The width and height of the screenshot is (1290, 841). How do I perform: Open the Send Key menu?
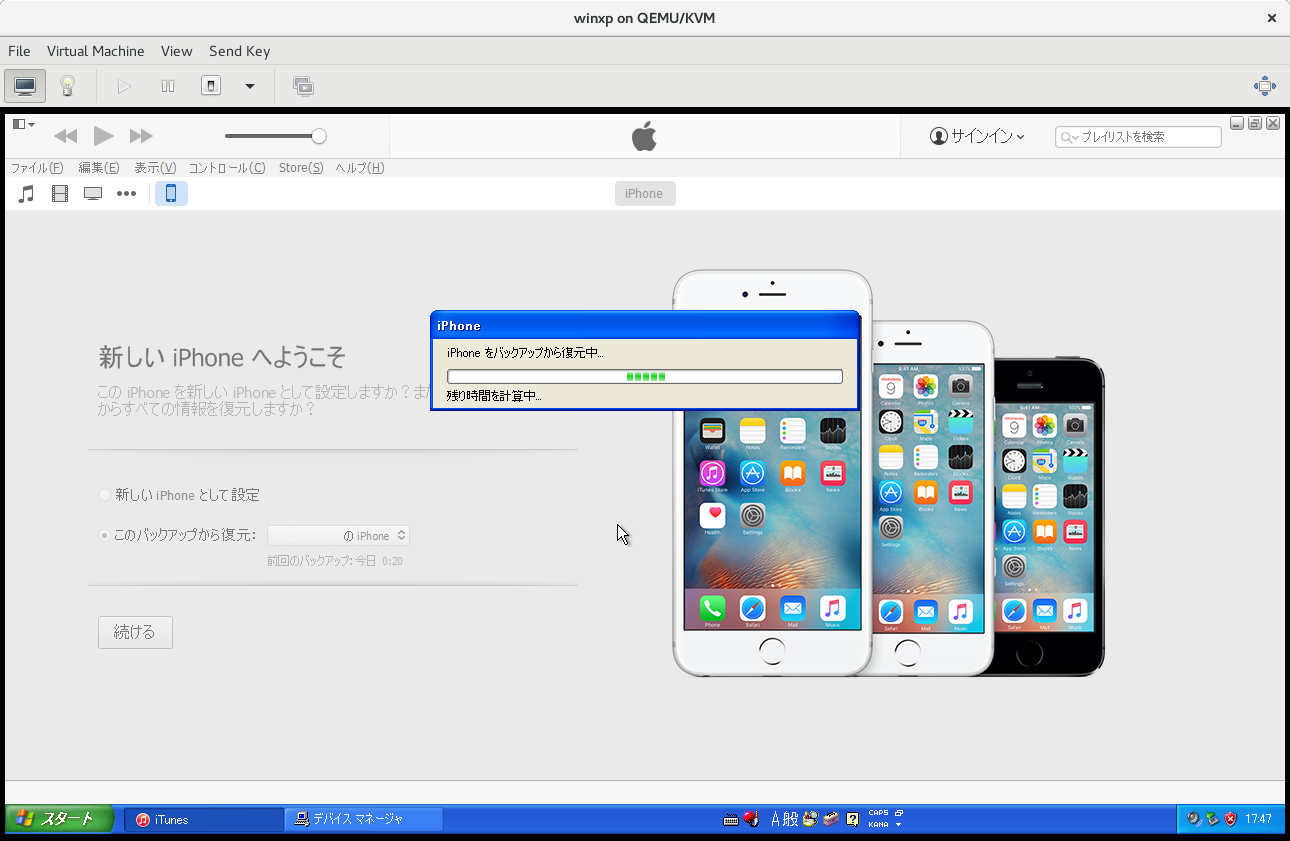[x=239, y=51]
